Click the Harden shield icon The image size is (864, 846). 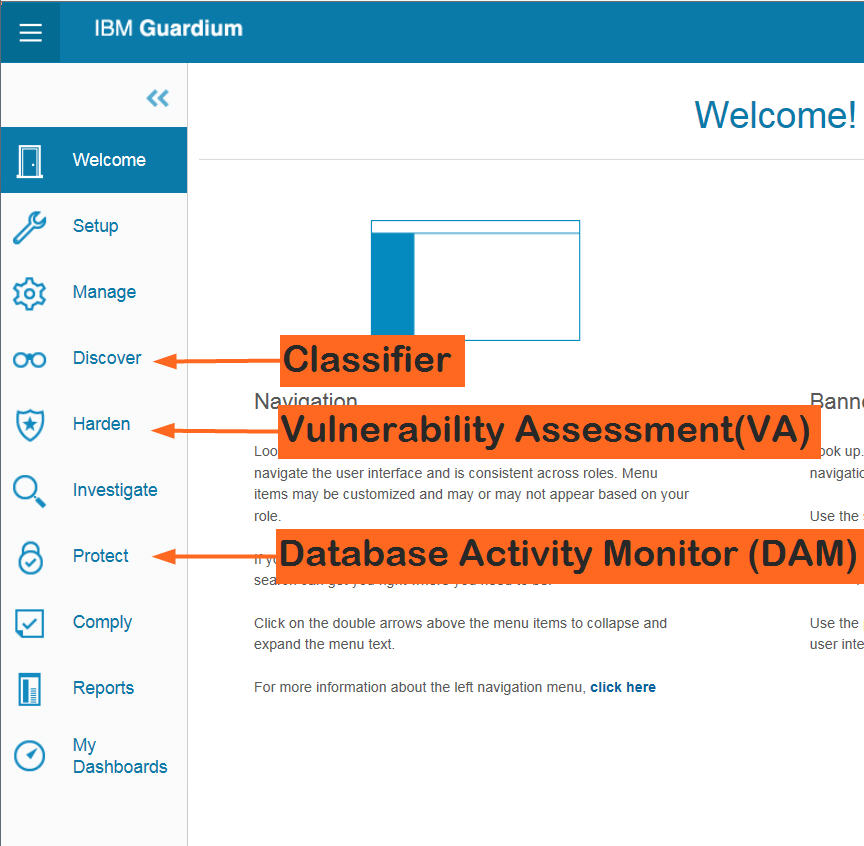30,425
